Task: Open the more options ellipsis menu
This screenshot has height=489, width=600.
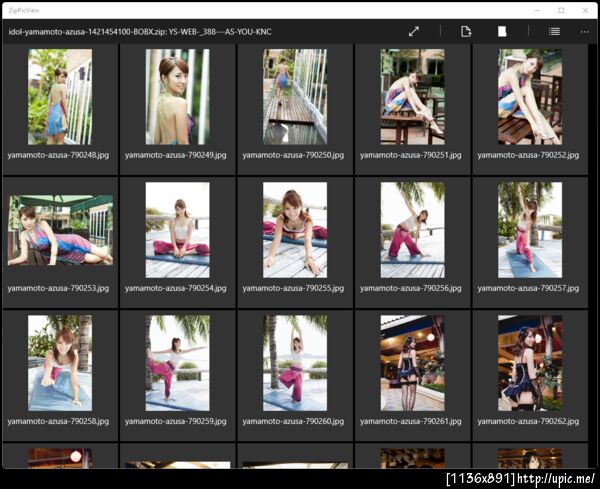Action: pos(585,32)
